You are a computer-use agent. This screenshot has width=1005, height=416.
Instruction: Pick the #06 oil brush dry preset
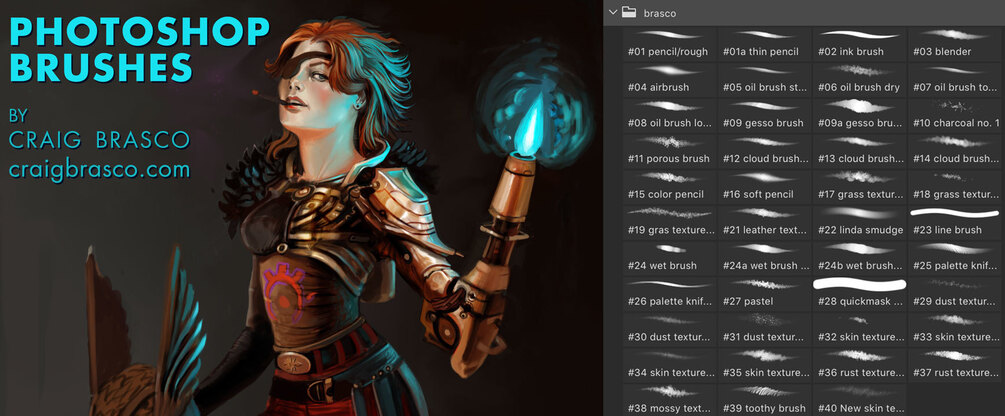click(x=860, y=79)
